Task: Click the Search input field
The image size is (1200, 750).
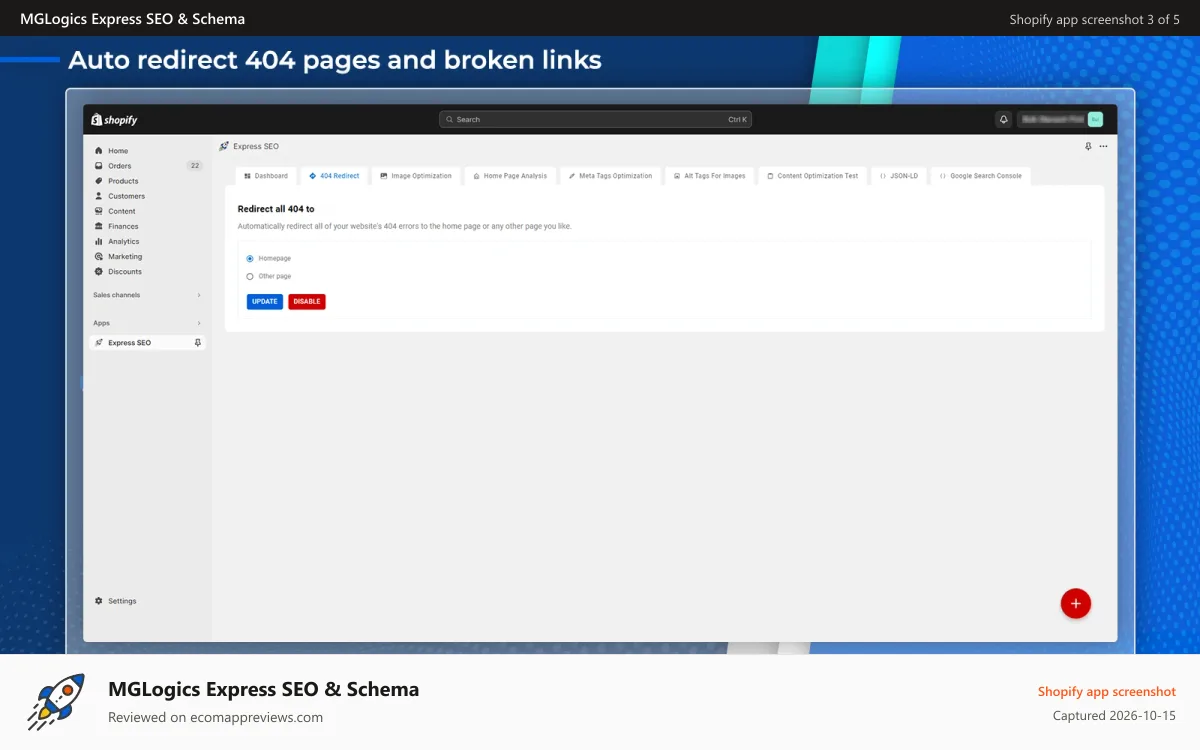Action: [595, 119]
